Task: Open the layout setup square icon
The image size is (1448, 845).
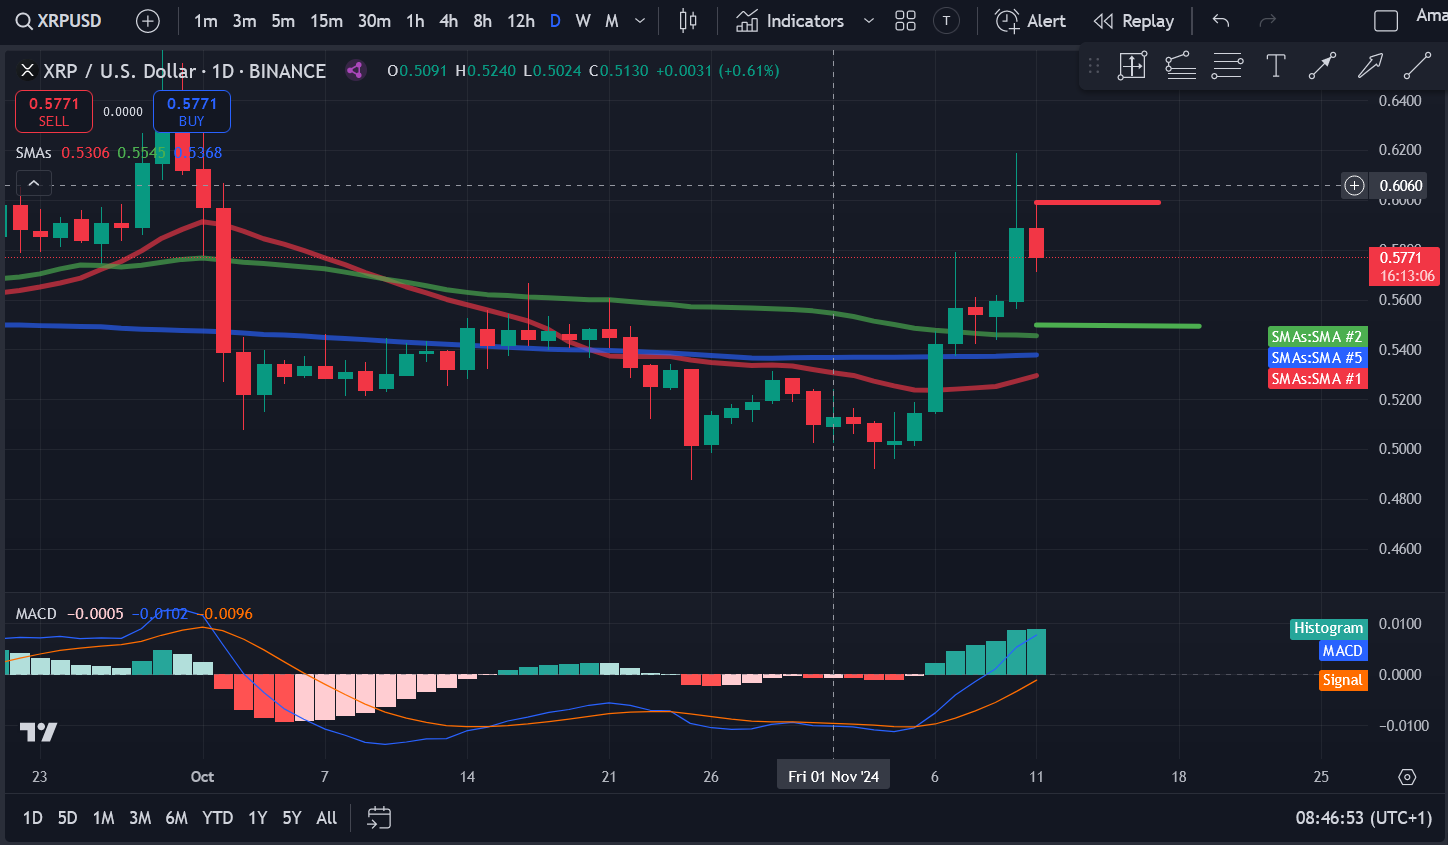Action: 1386,21
